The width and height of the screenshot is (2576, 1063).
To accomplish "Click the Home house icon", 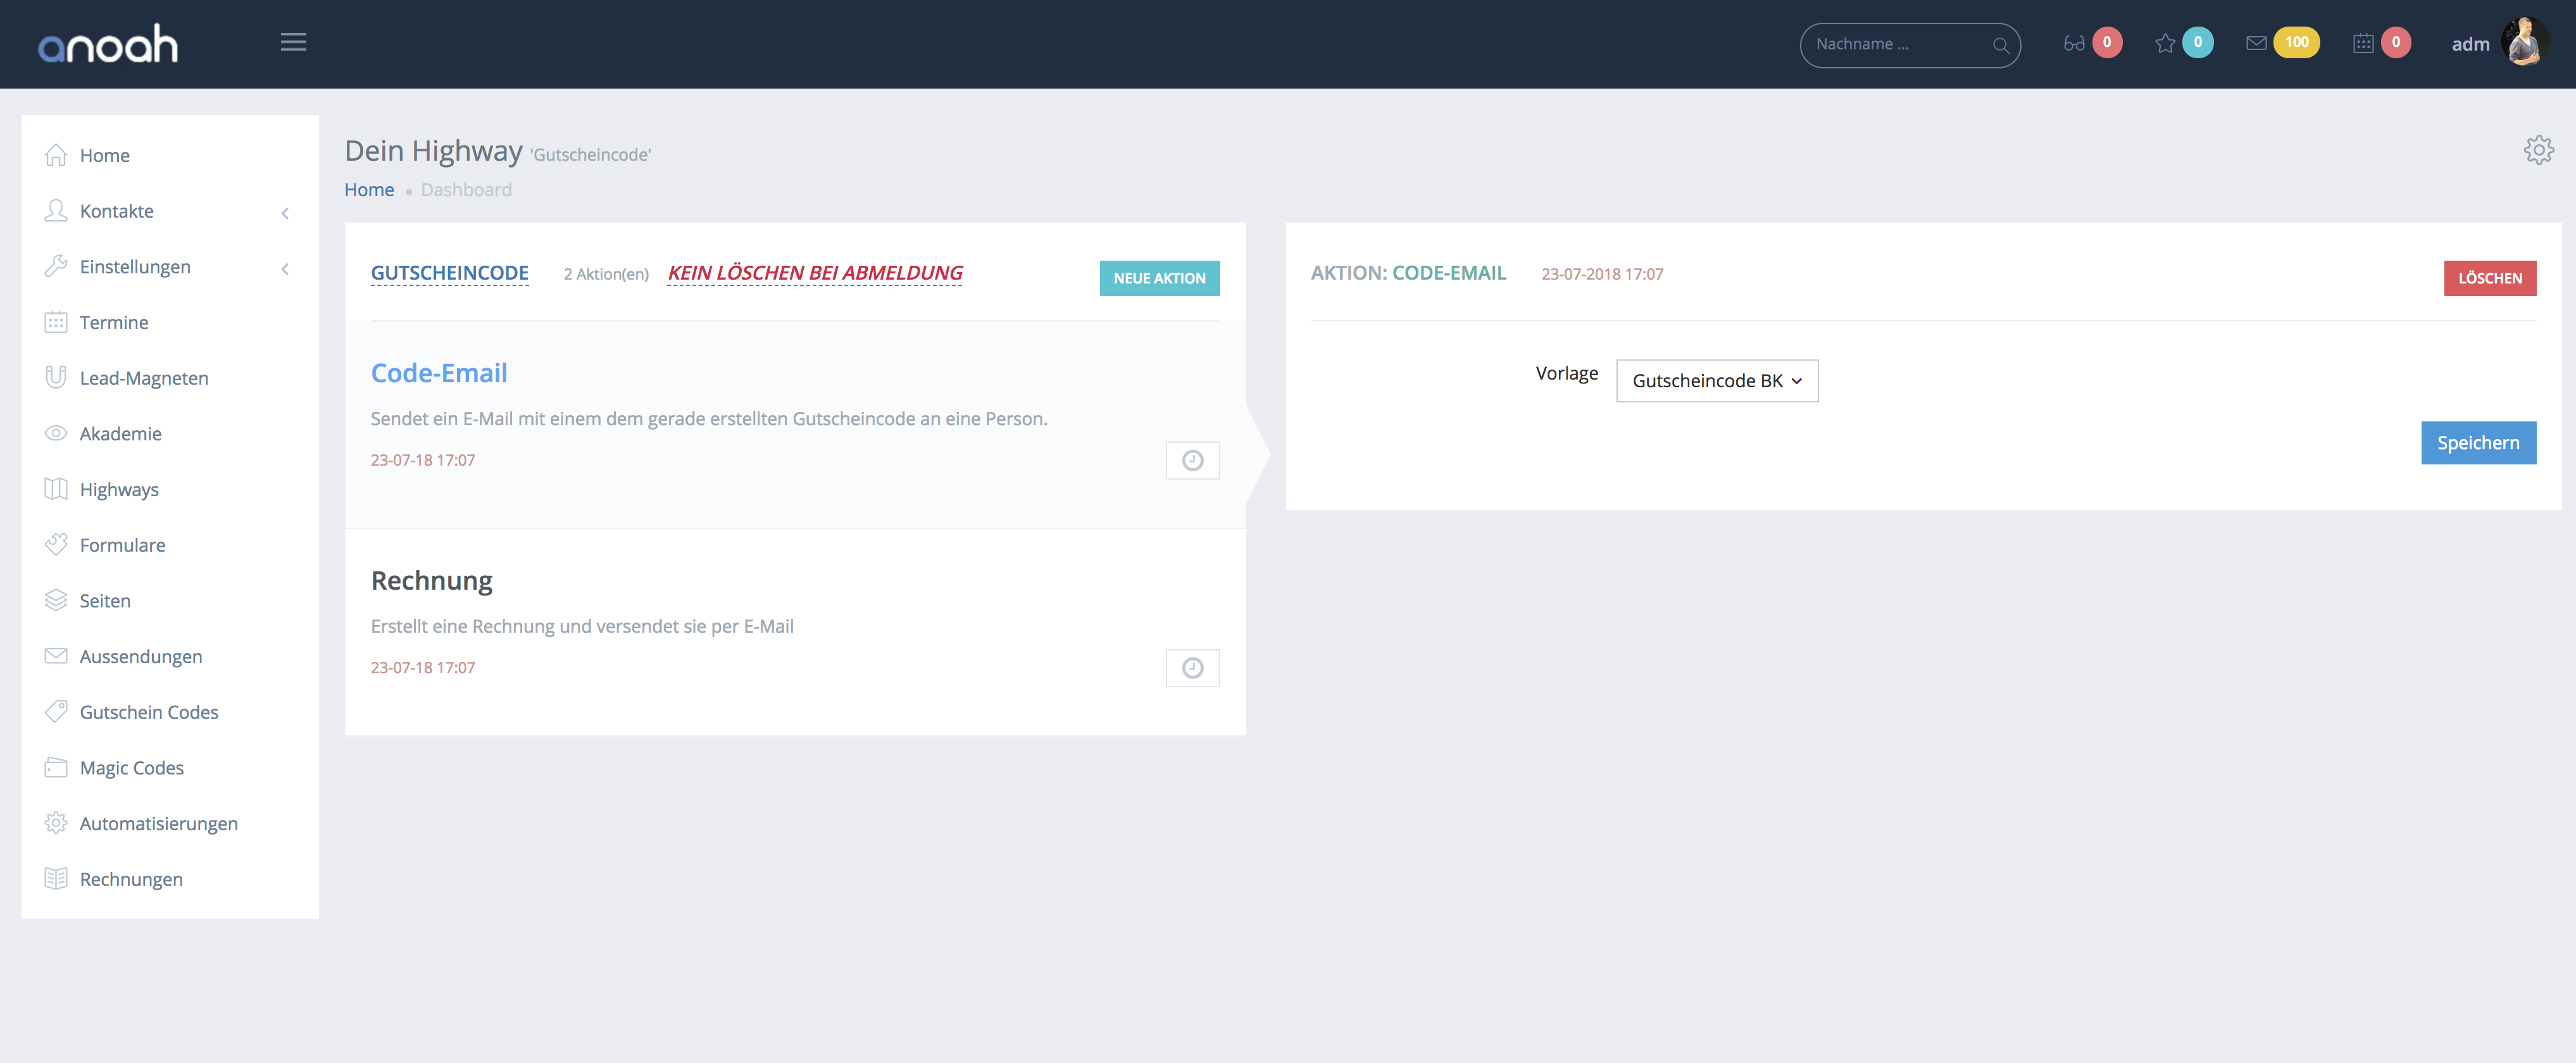I will pyautogui.click(x=56, y=155).
